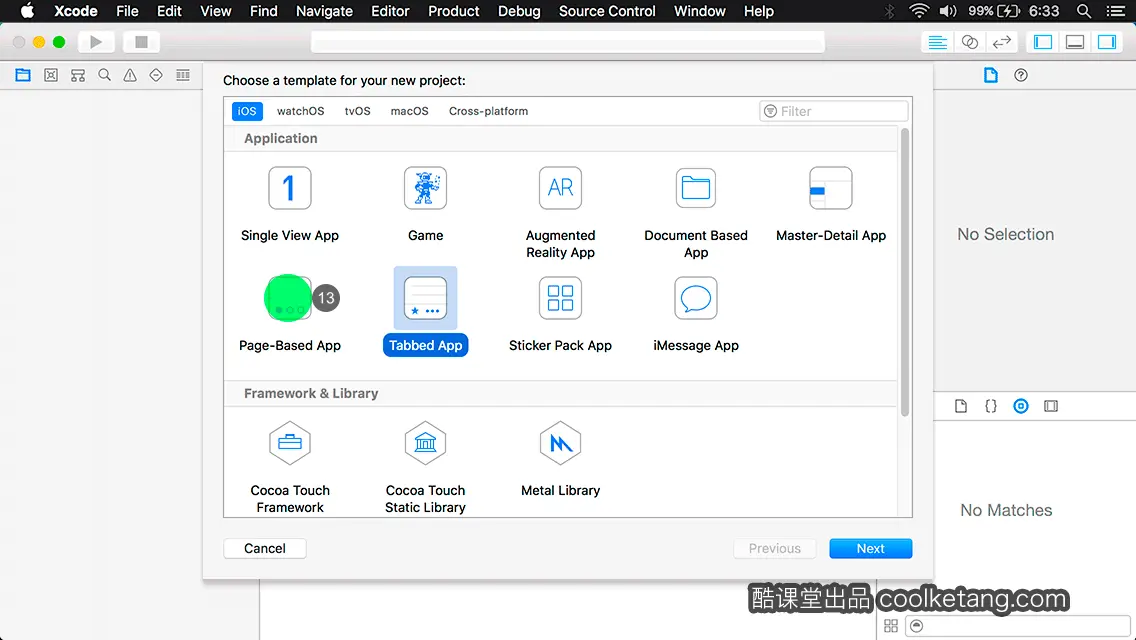The image size is (1136, 640).
Task: Toggle the Navigator panel visibility
Action: [x=1043, y=42]
